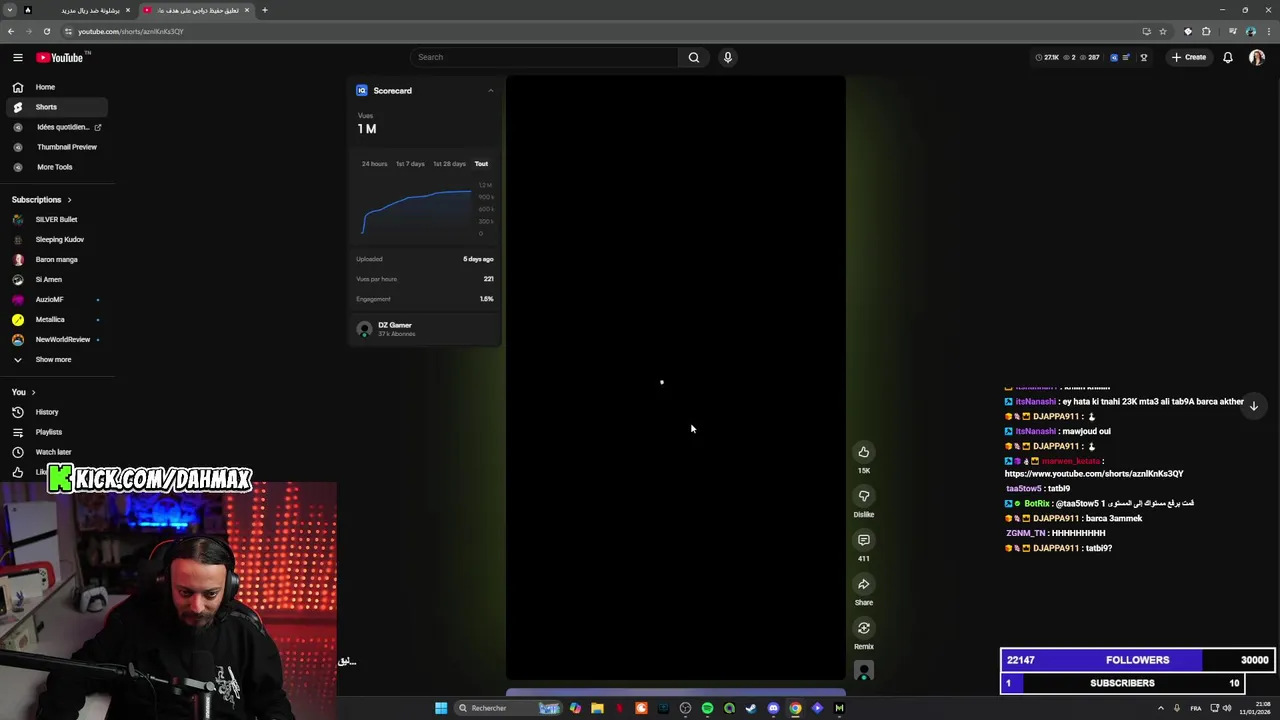Open the YouTube hamburger guide menu
This screenshot has width=1280, height=720.
click(18, 57)
